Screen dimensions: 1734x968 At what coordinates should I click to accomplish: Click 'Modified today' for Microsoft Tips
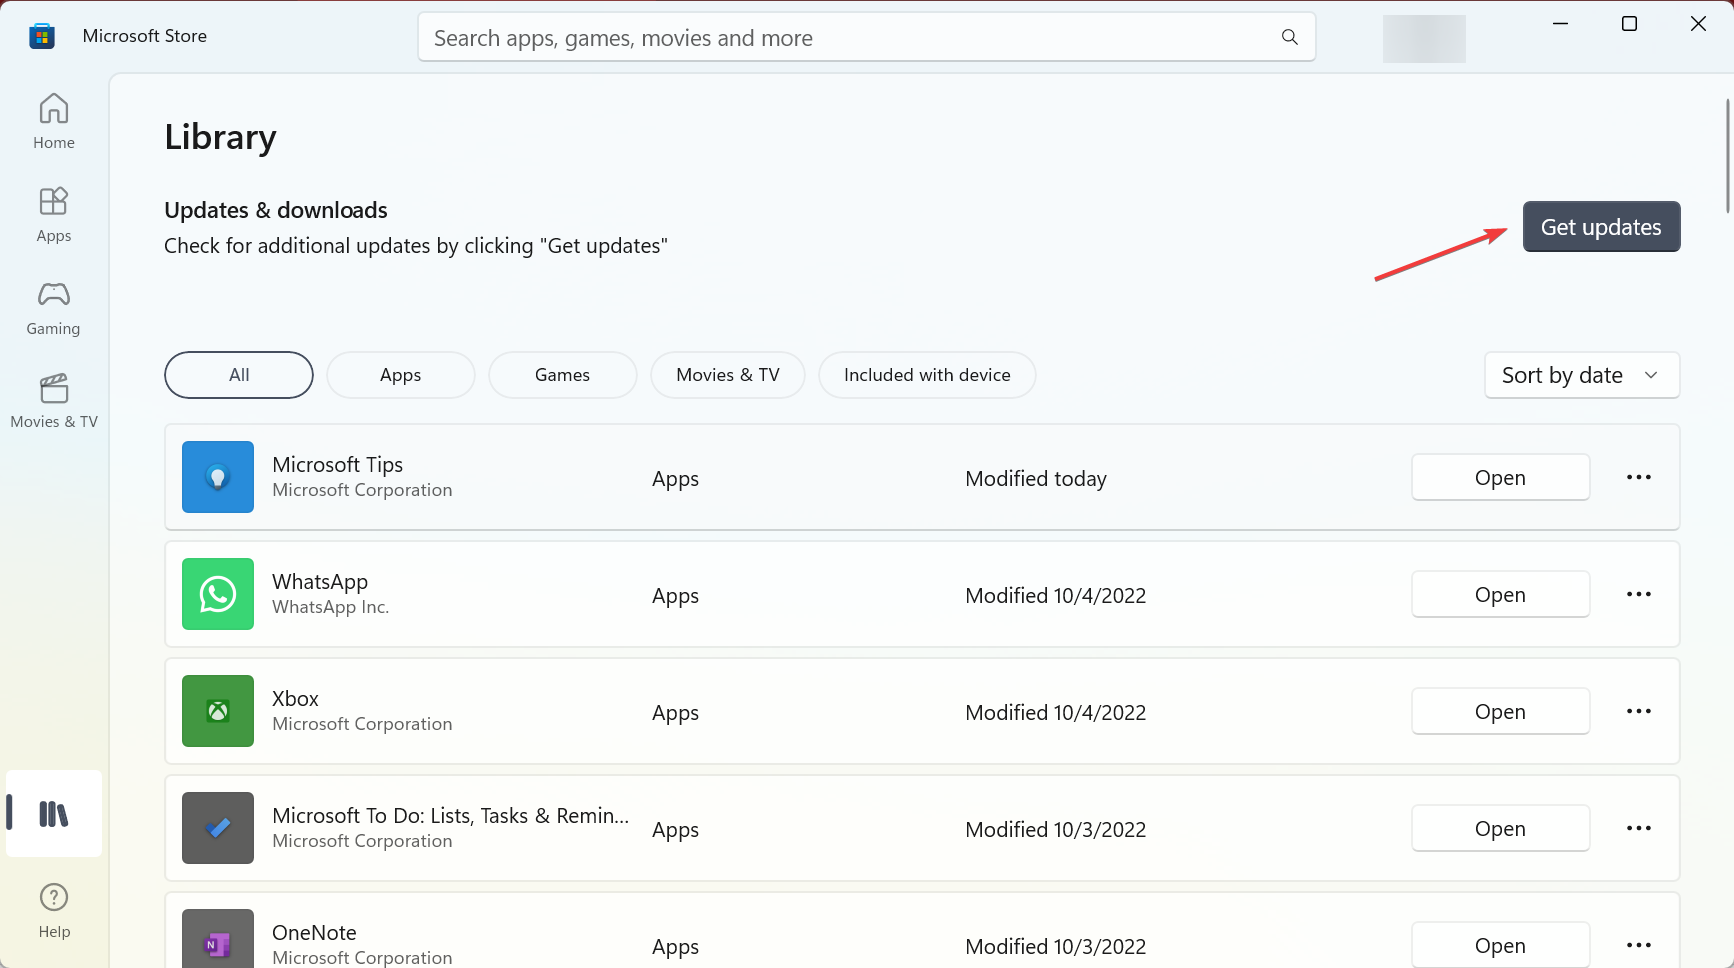pos(1036,478)
